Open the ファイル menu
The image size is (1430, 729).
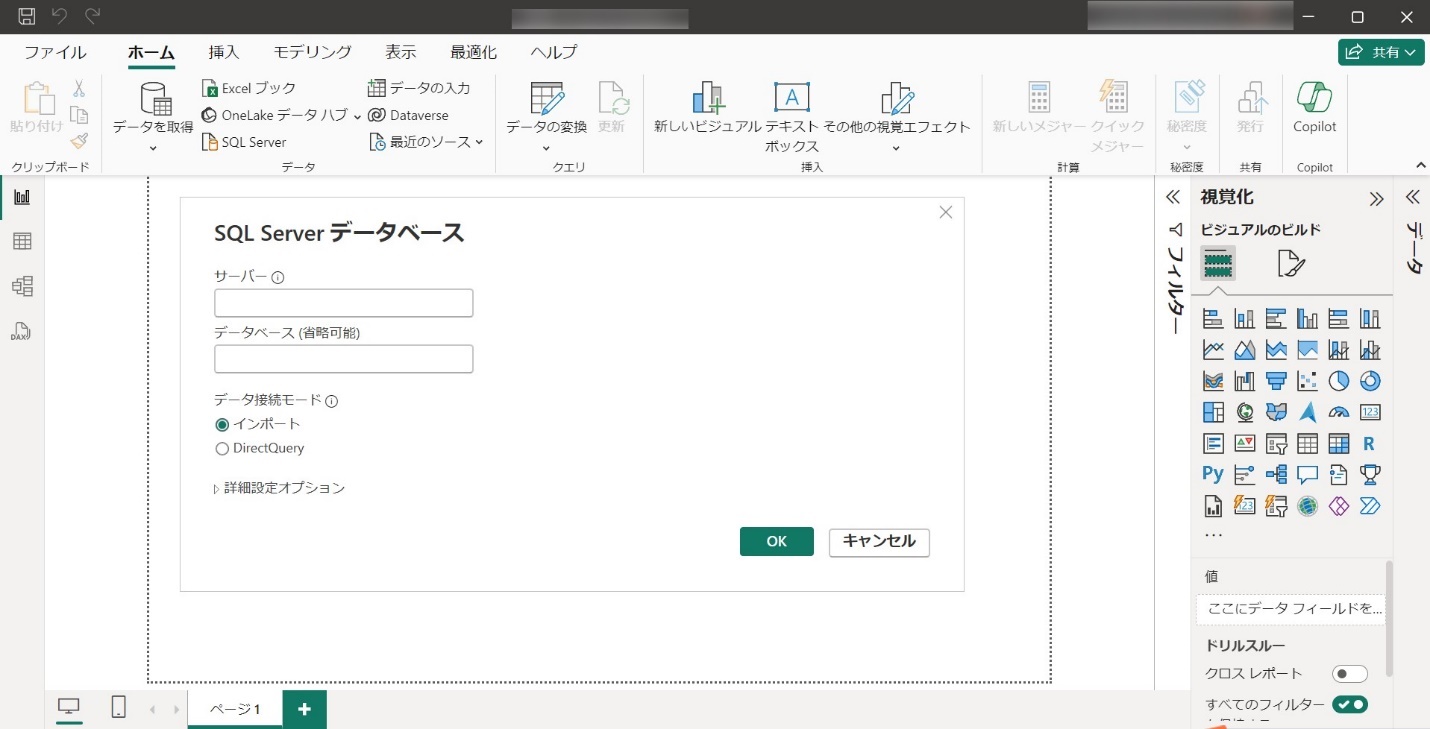(55, 53)
